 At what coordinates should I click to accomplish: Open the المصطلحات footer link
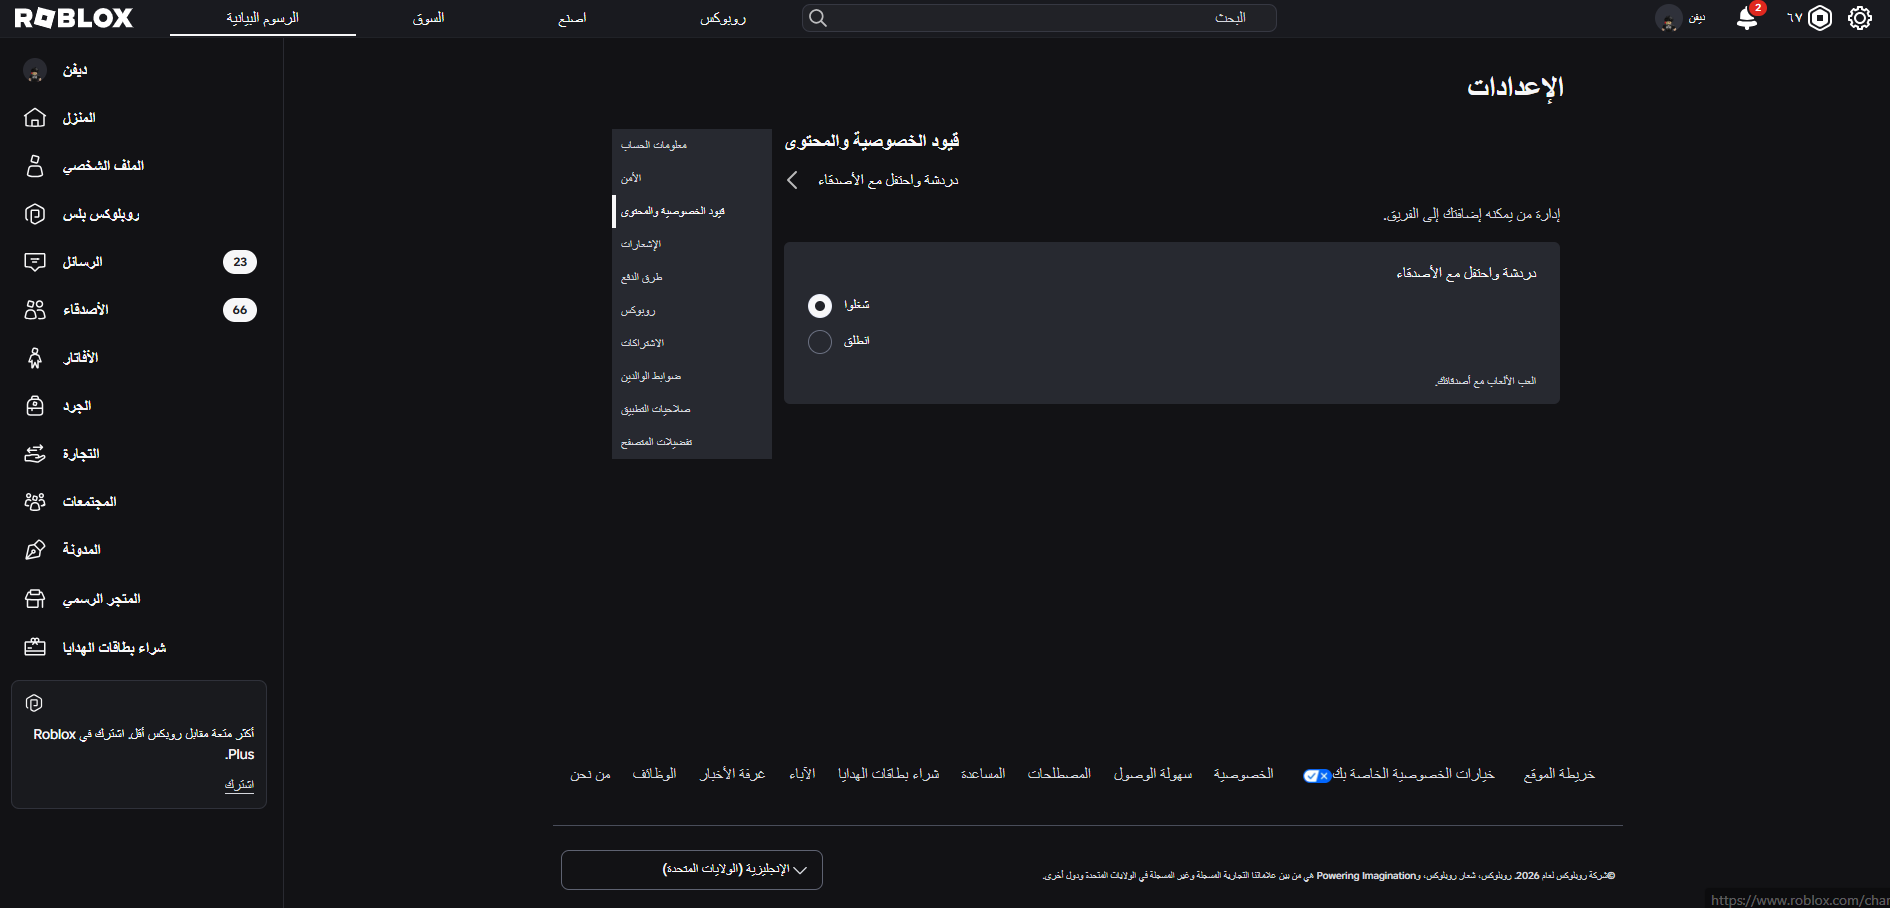tap(1060, 774)
